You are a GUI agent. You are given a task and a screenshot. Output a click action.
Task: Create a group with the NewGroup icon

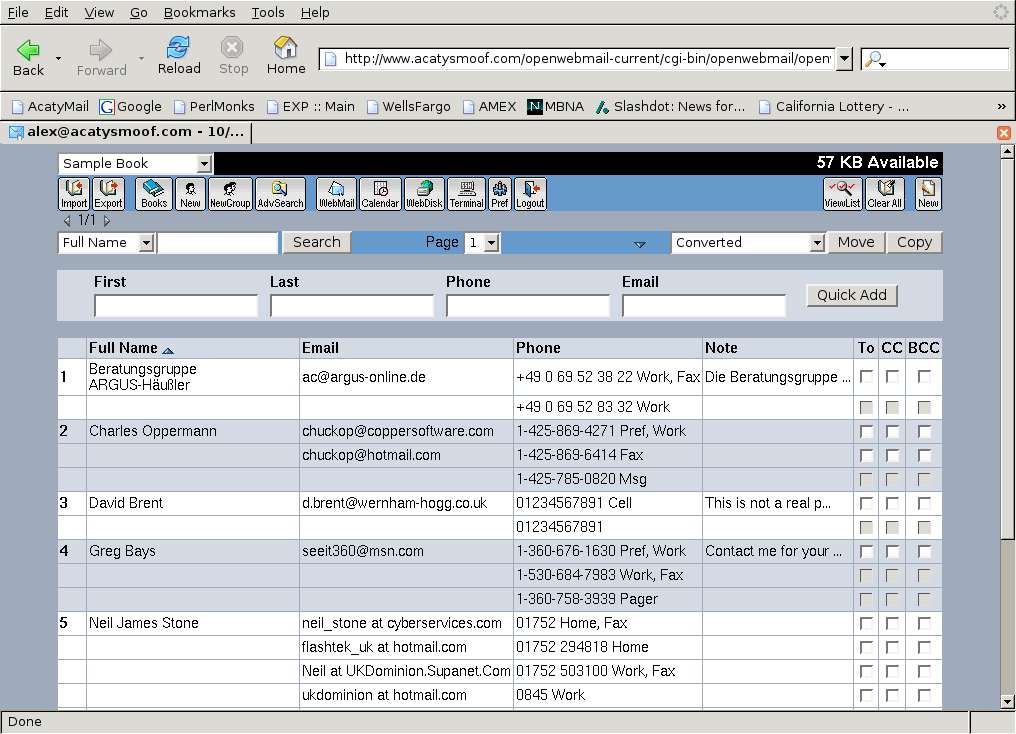click(x=230, y=194)
